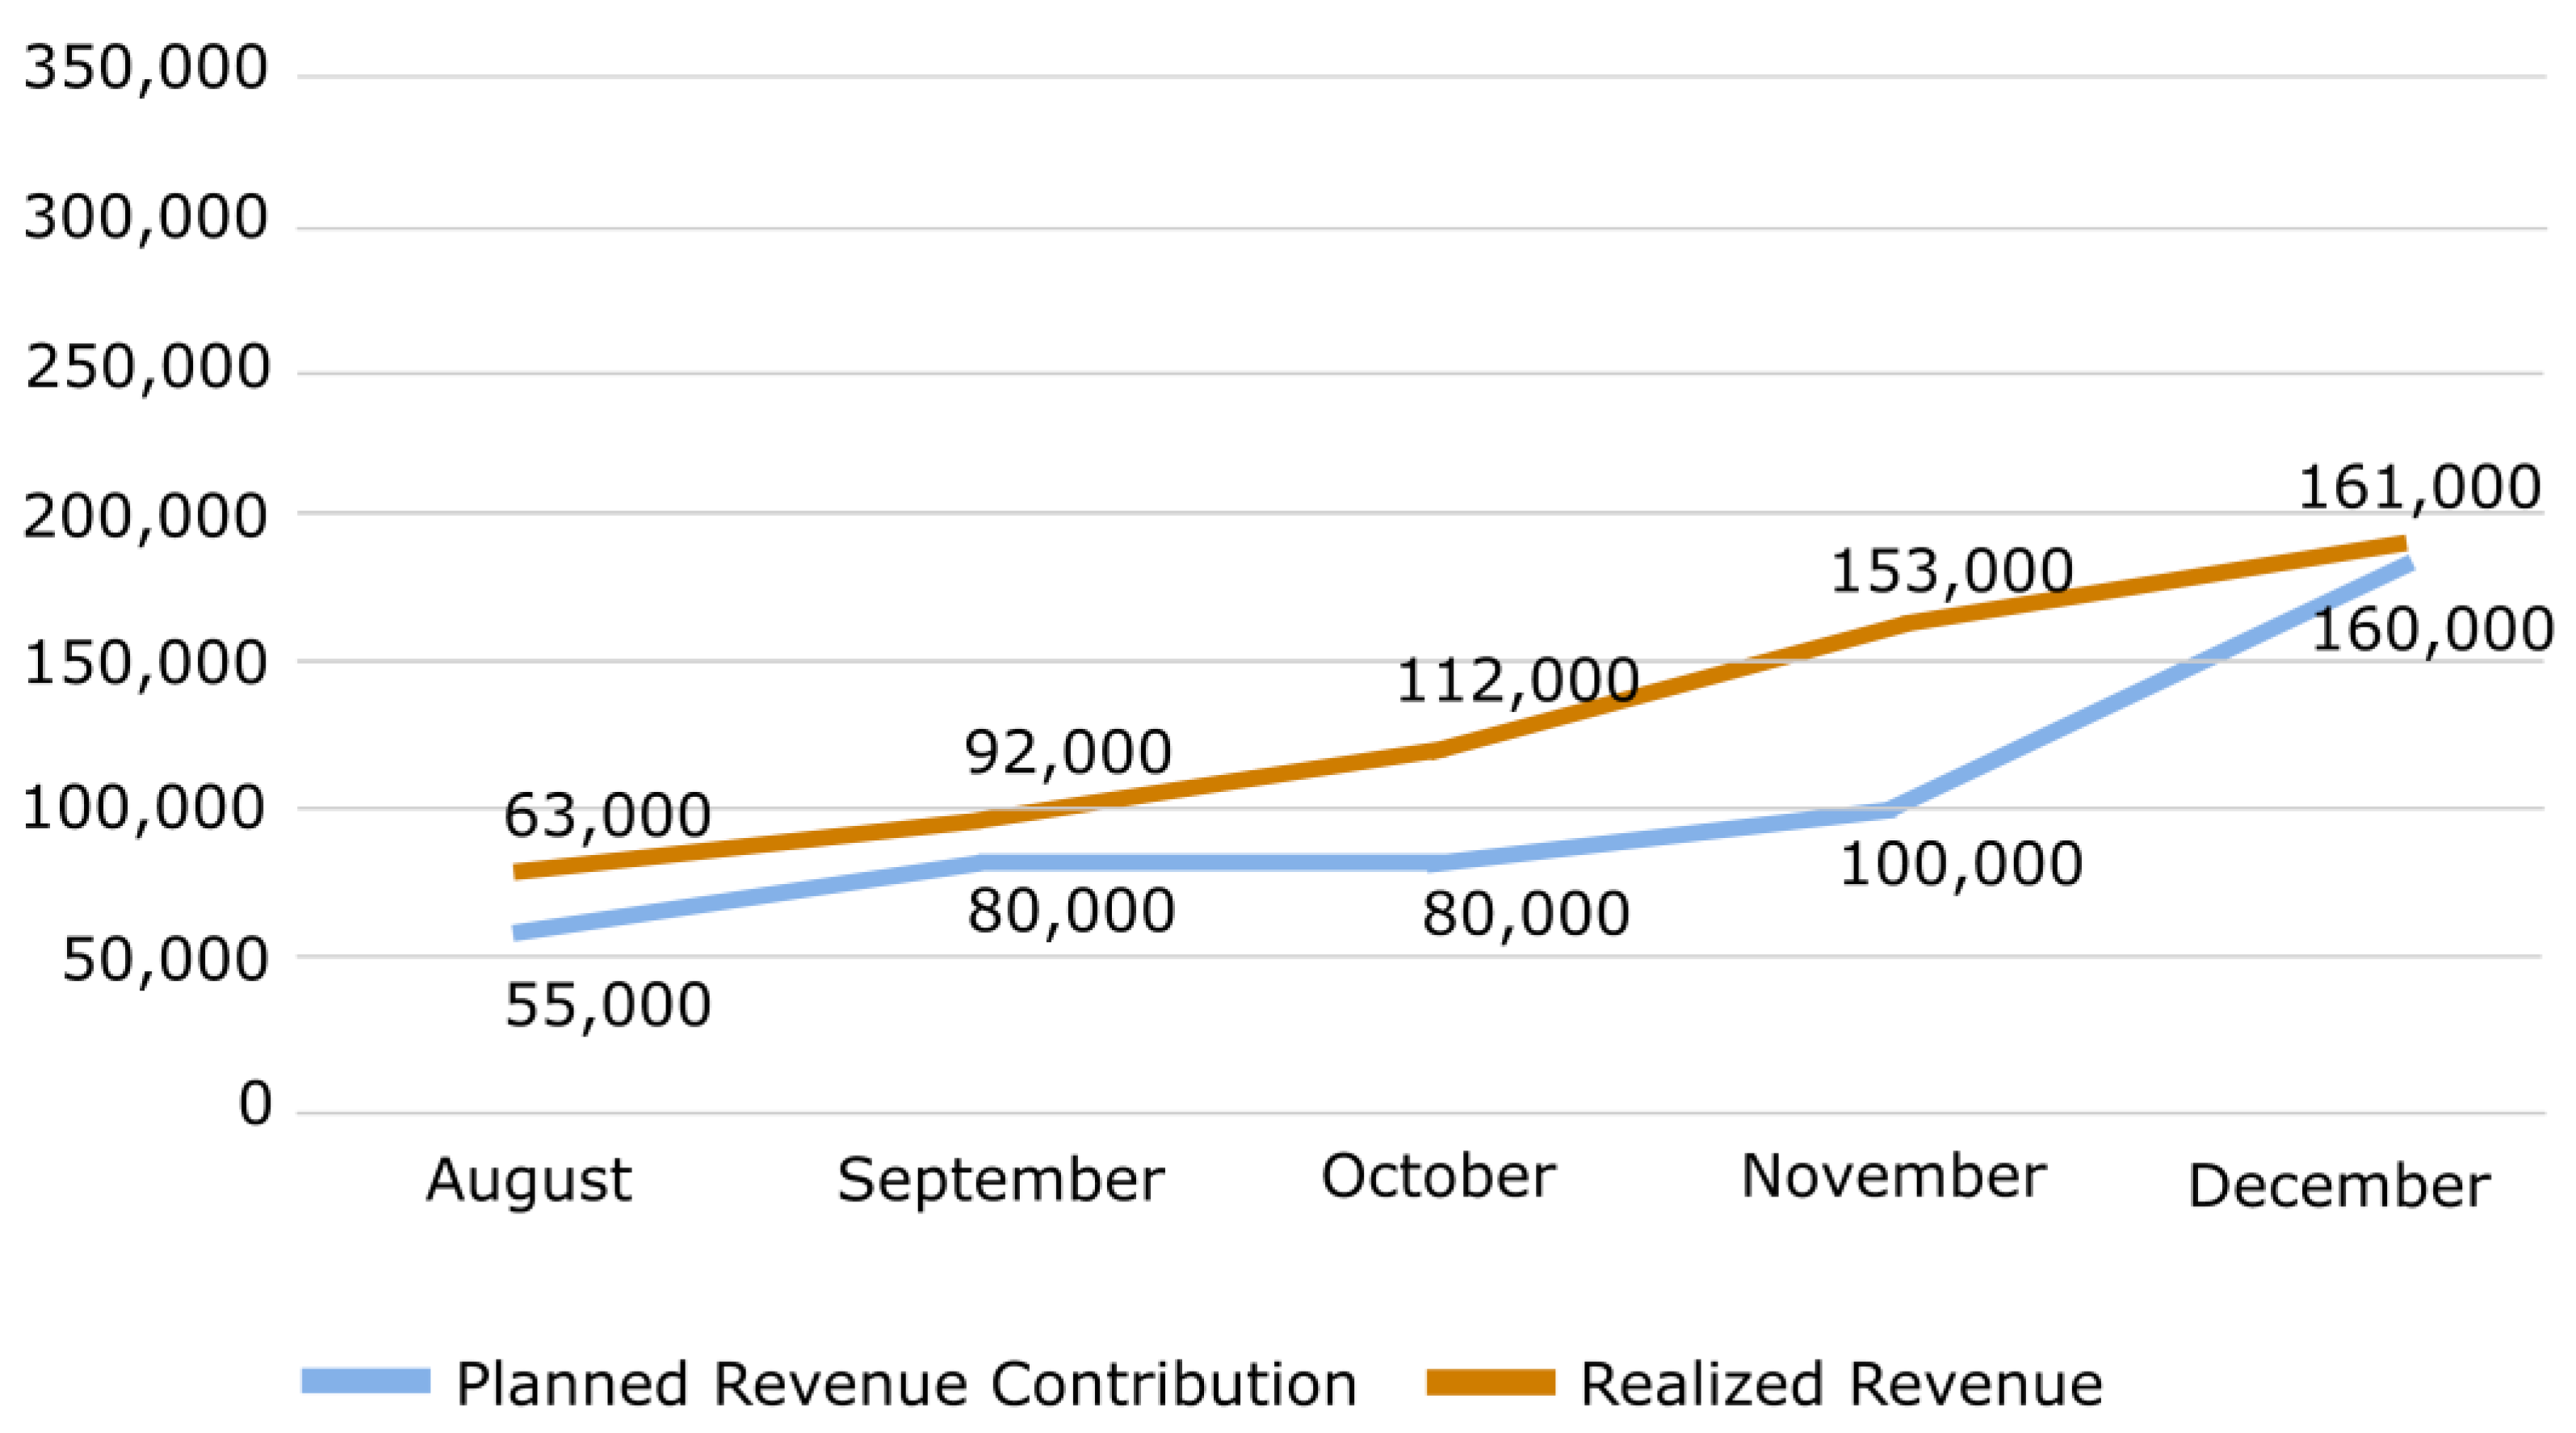
Task: Select the 55,000 data label
Action: tap(607, 1005)
